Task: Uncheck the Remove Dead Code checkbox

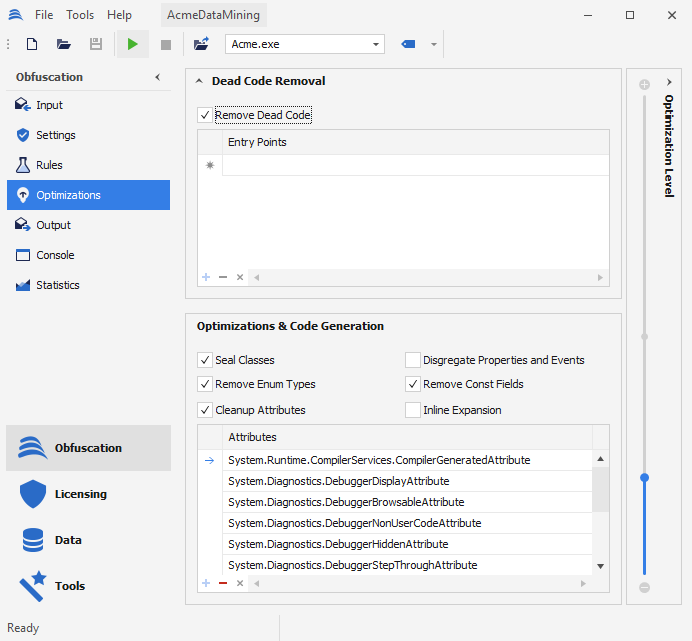Action: (205, 116)
